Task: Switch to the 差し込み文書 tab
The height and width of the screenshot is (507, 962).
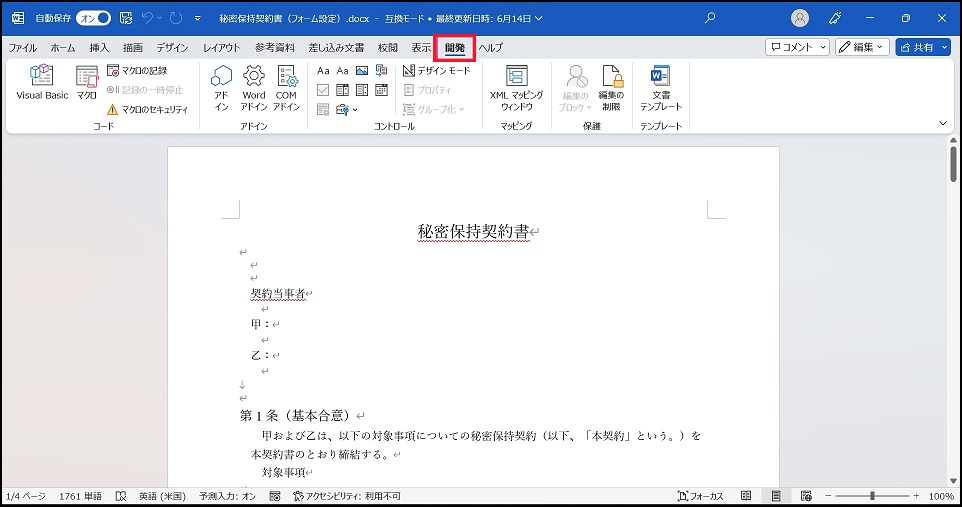Action: coord(336,47)
